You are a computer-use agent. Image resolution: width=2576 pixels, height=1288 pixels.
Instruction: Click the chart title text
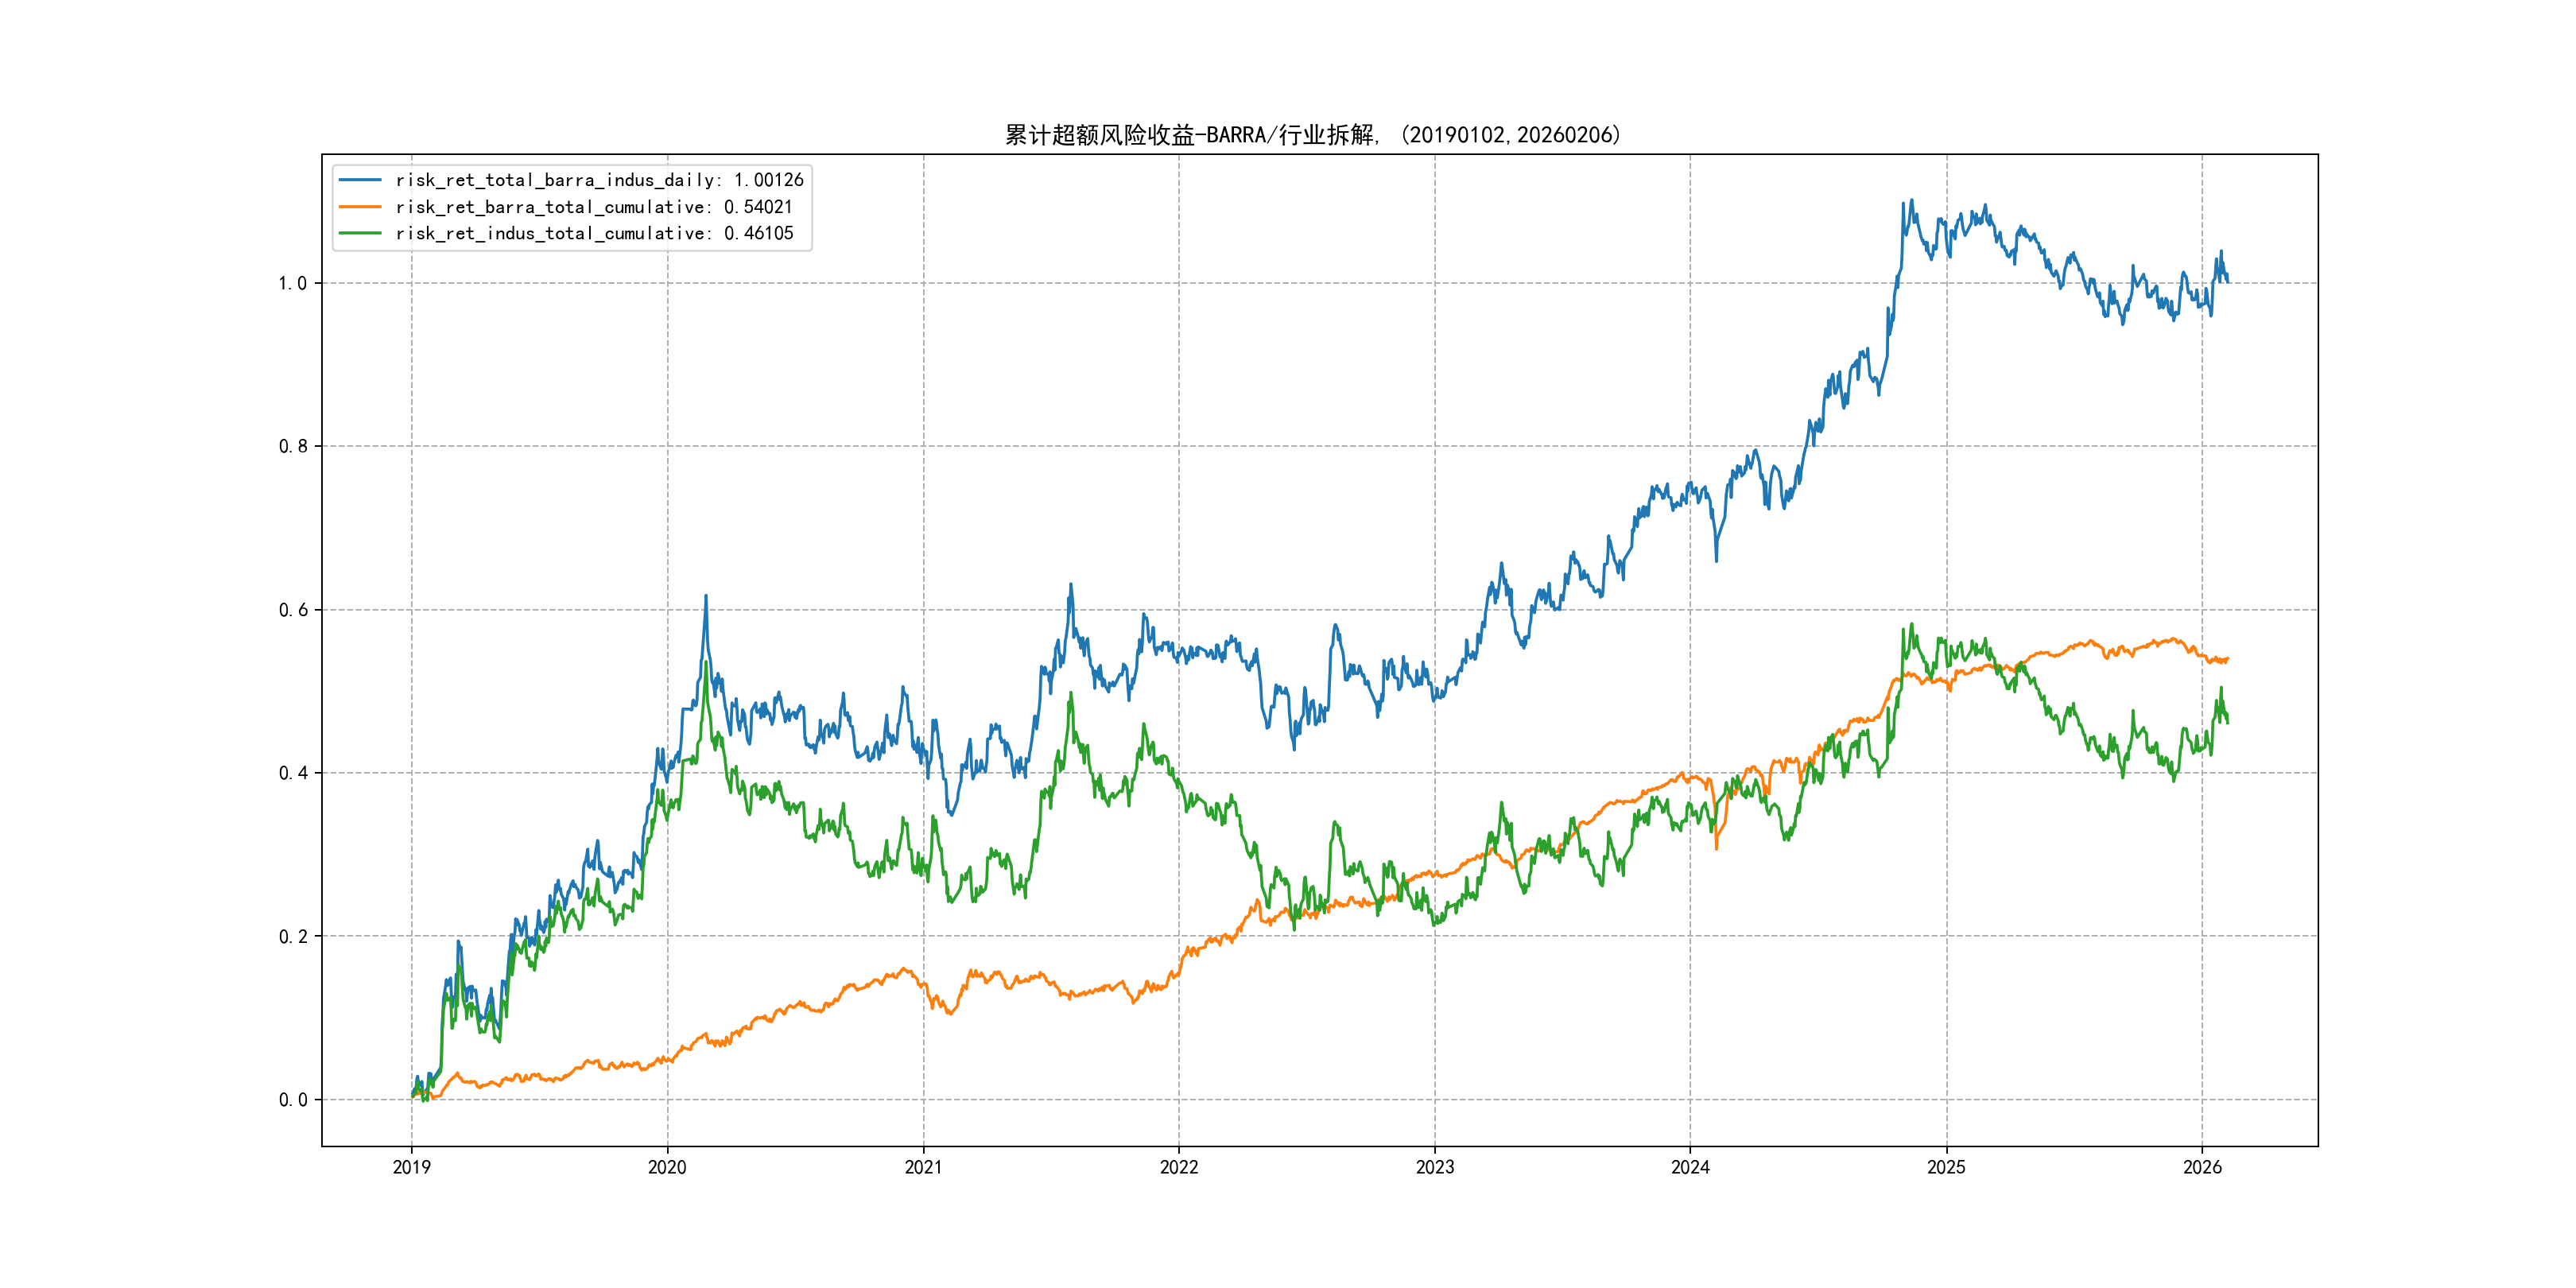tap(1312, 135)
